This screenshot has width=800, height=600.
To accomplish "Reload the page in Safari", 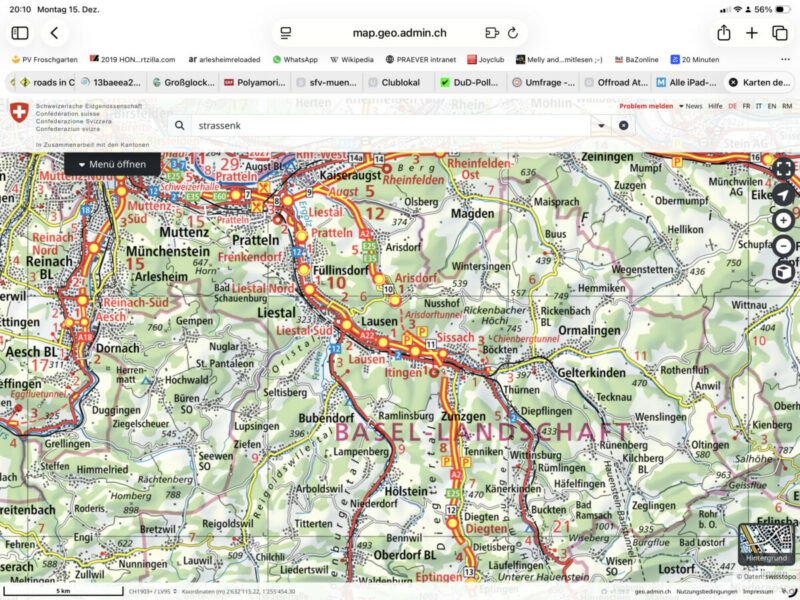I will [x=513, y=33].
